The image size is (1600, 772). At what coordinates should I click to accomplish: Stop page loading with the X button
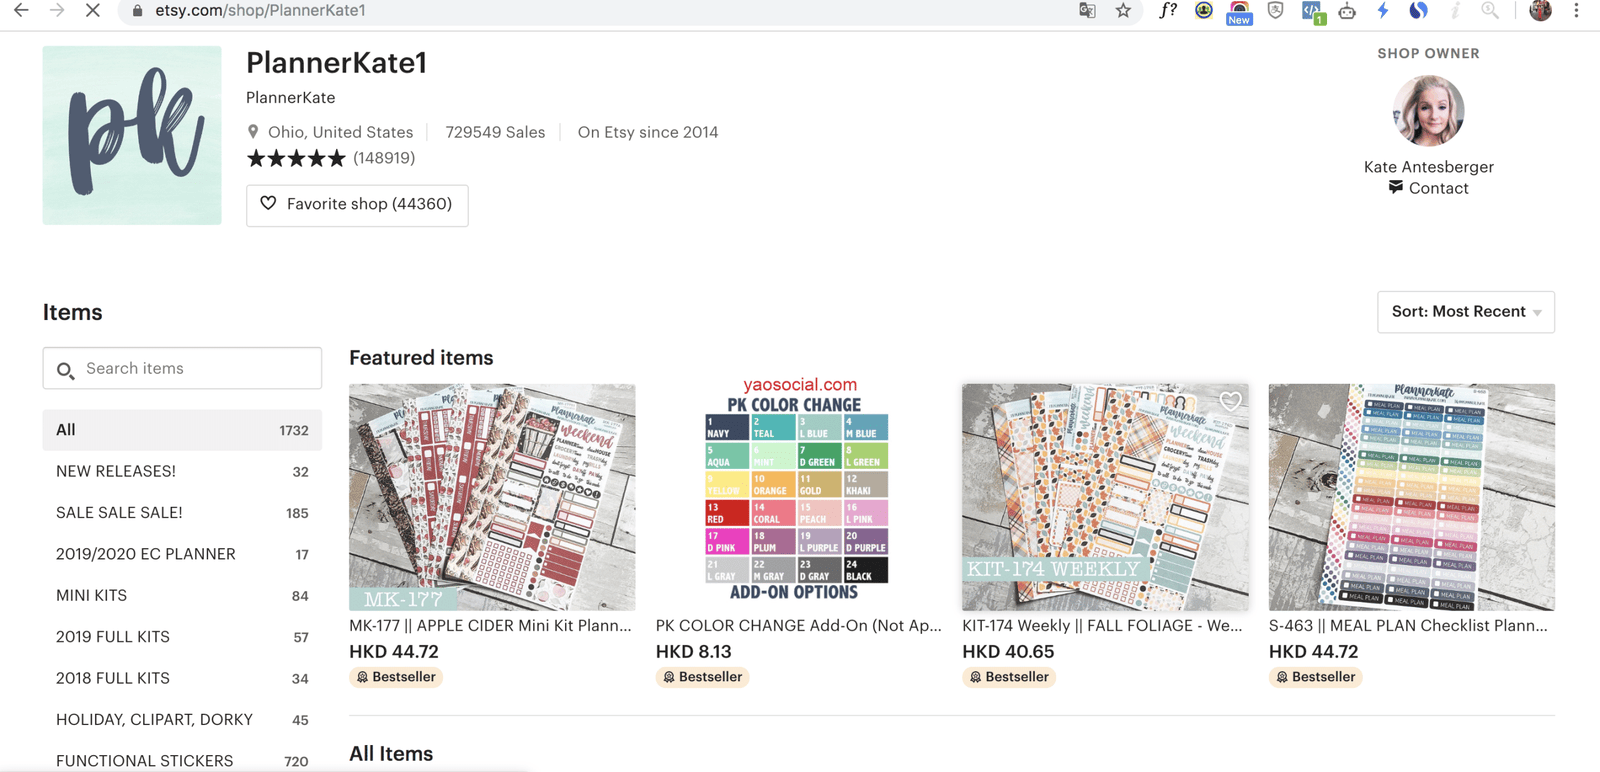pyautogui.click(x=92, y=11)
